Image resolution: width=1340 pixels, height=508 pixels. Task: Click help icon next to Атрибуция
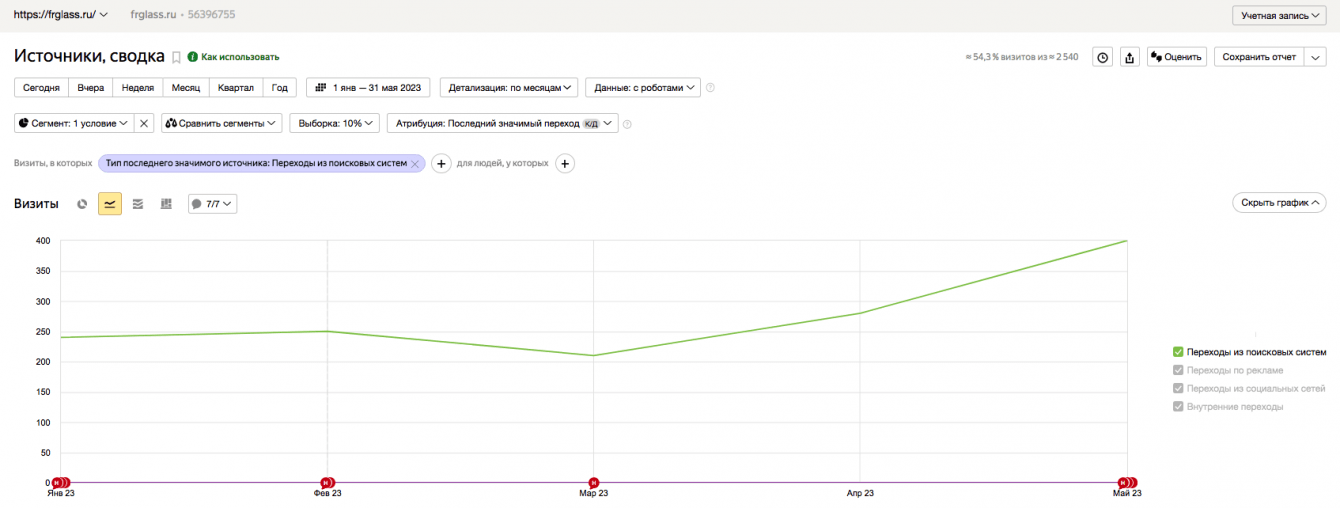pos(627,124)
